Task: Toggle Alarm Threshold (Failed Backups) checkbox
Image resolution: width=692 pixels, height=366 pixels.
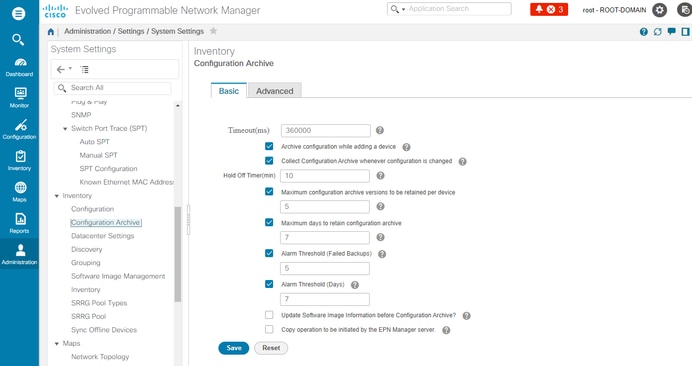Action: point(269,253)
